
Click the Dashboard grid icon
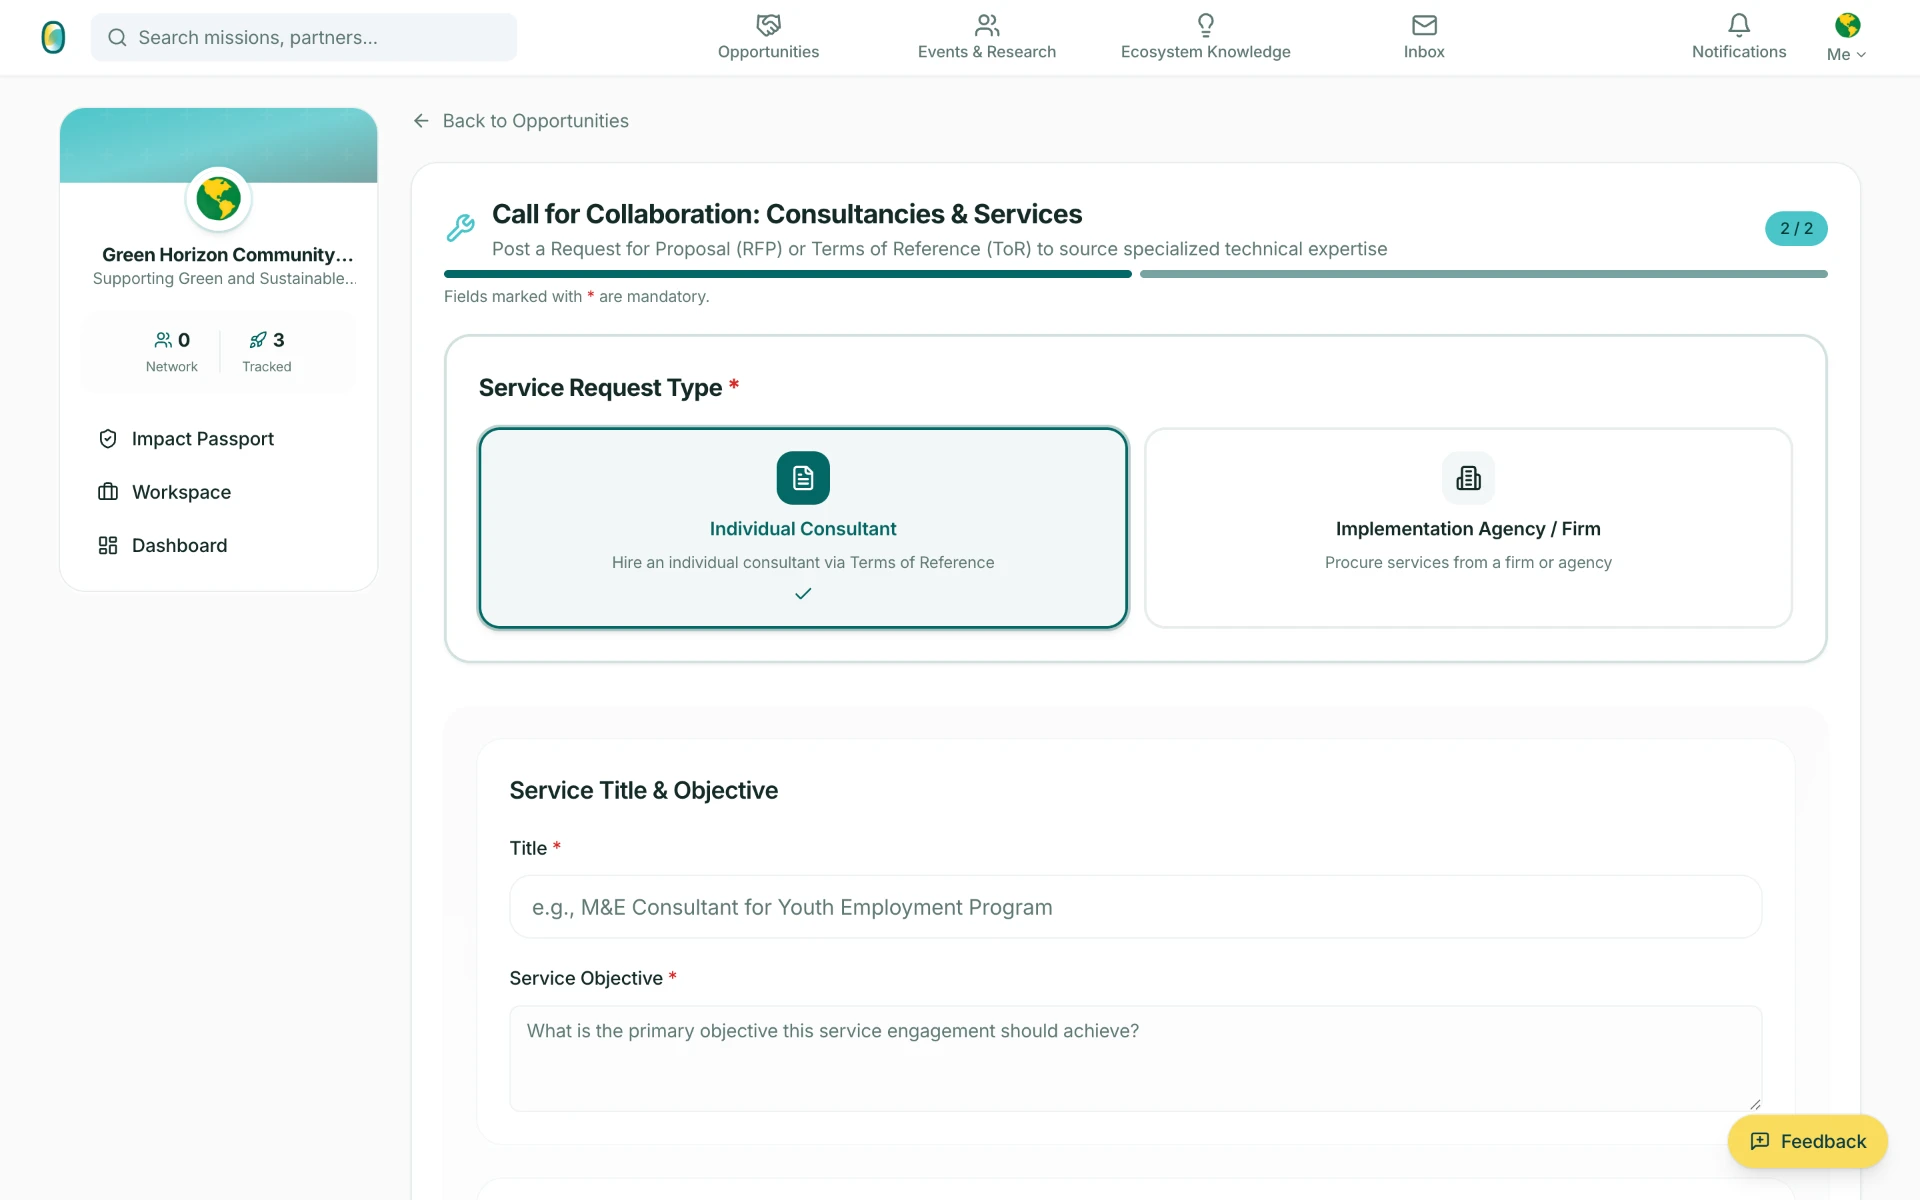click(108, 545)
